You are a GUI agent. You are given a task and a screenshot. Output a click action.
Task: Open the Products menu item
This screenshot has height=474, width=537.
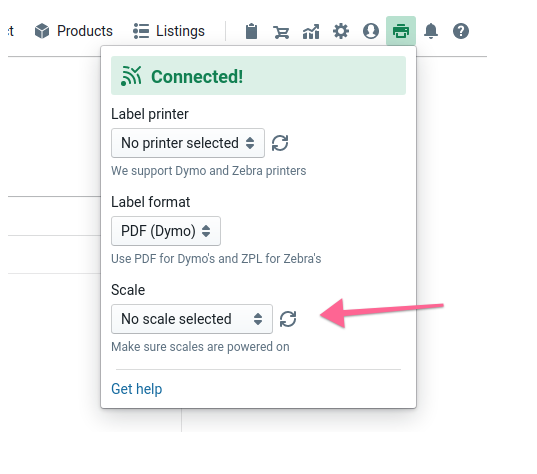(74, 31)
